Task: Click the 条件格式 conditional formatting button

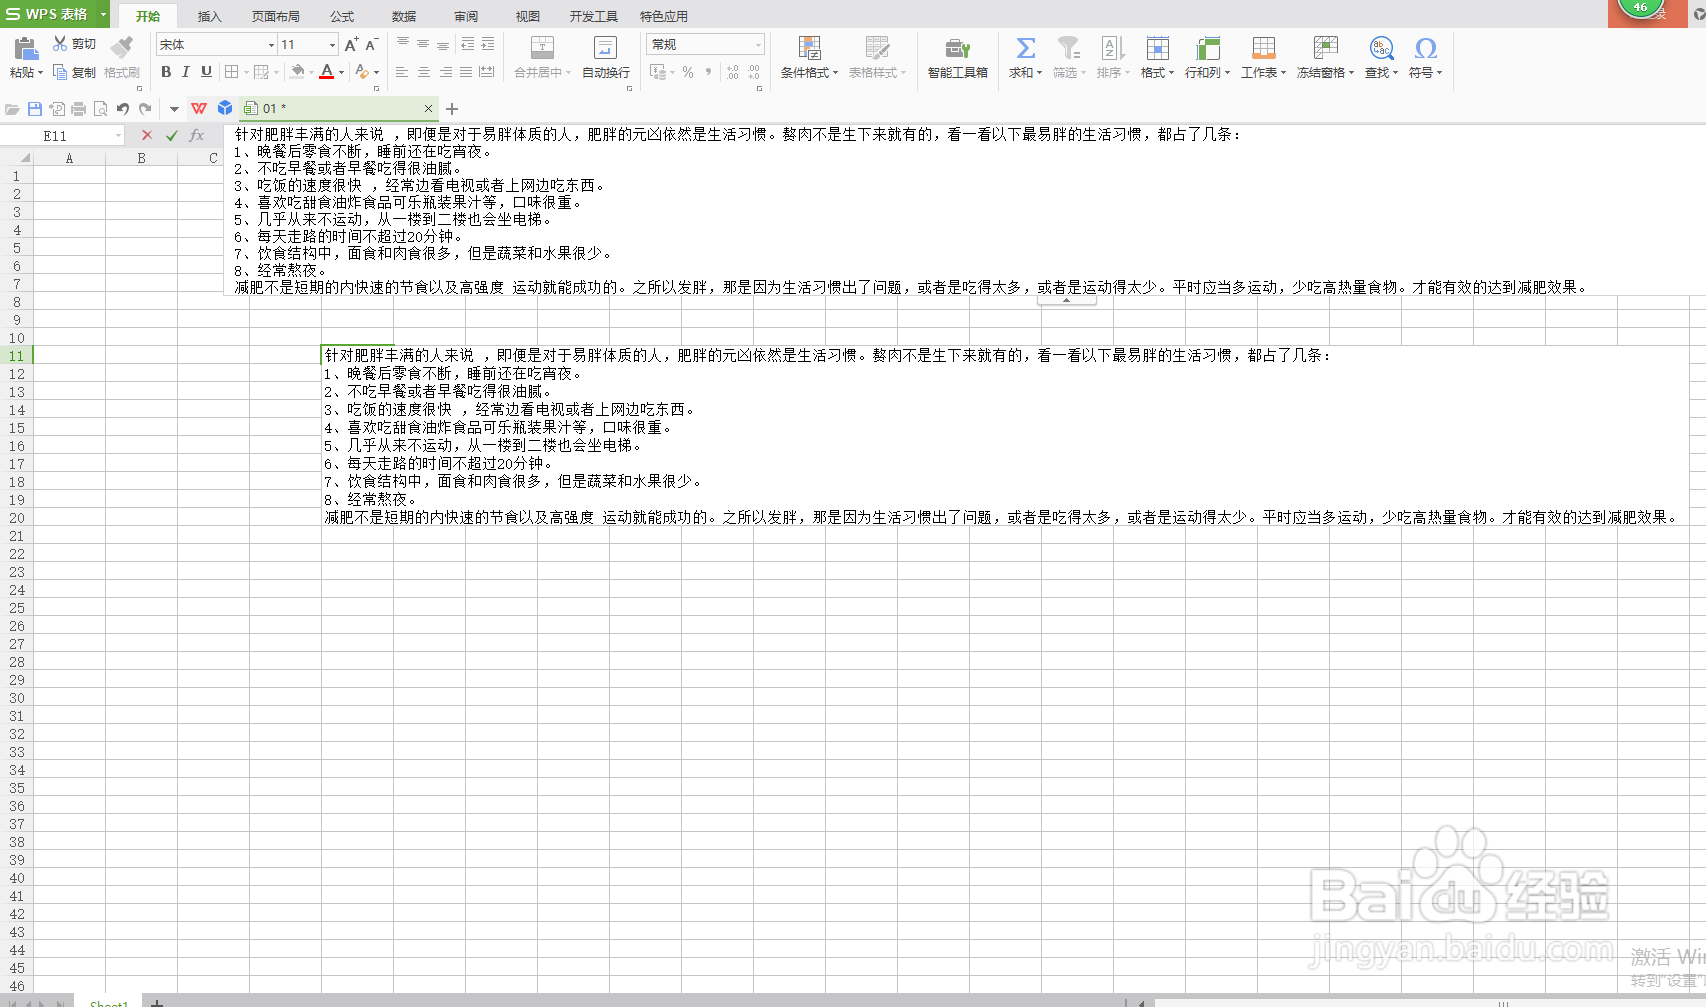Action: pos(808,58)
